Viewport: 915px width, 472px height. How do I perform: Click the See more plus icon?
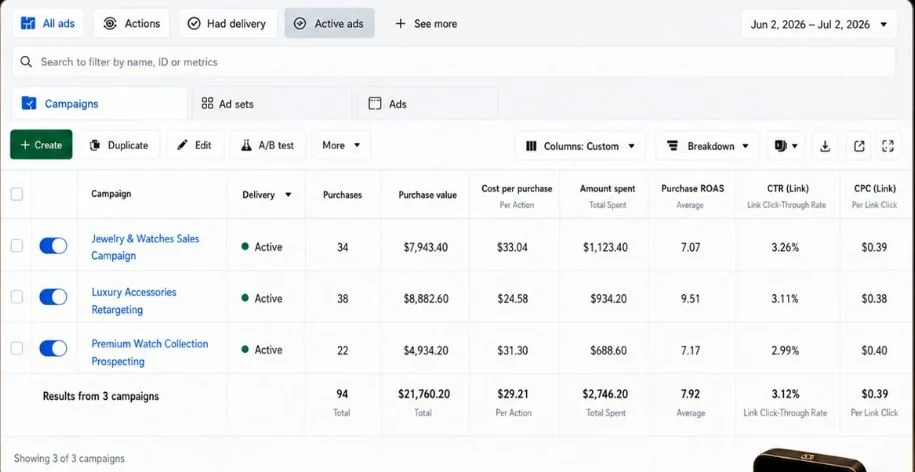[x=400, y=23]
